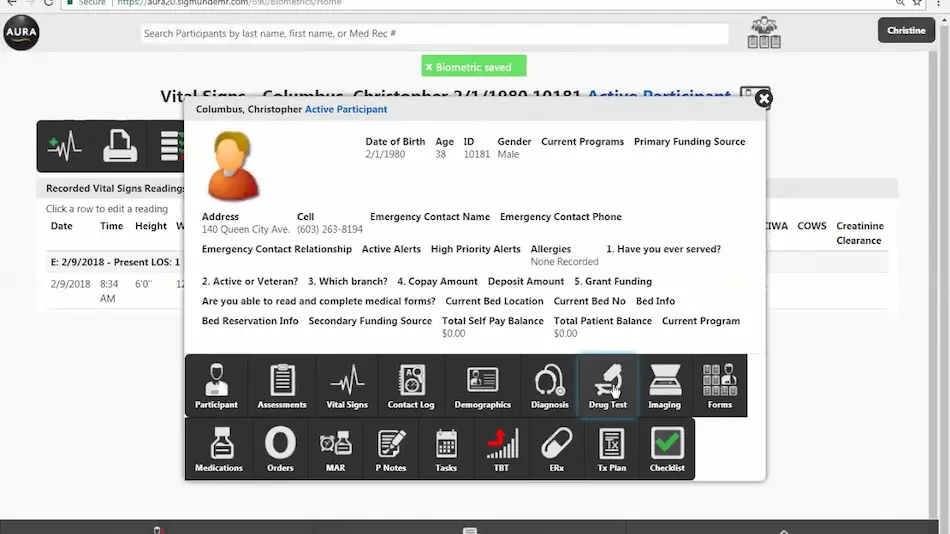Image resolution: width=950 pixels, height=534 pixels.
Task: Click the Secondary Funding Source label
Action: tap(370, 321)
